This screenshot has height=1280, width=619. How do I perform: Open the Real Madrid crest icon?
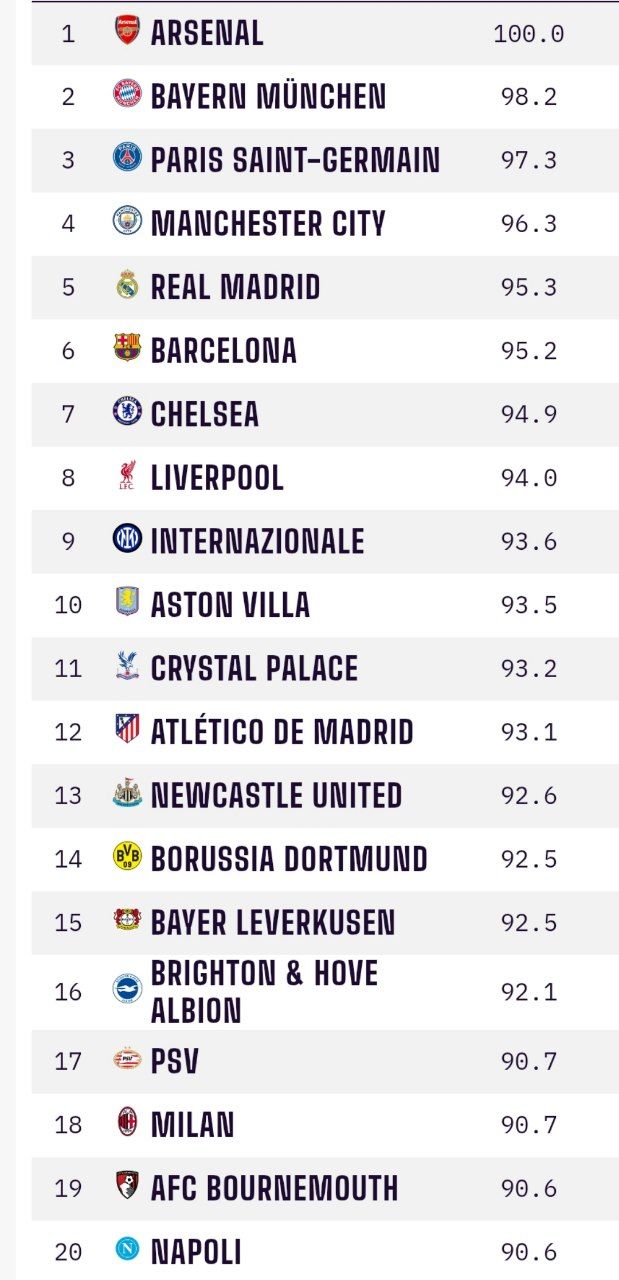coord(127,285)
